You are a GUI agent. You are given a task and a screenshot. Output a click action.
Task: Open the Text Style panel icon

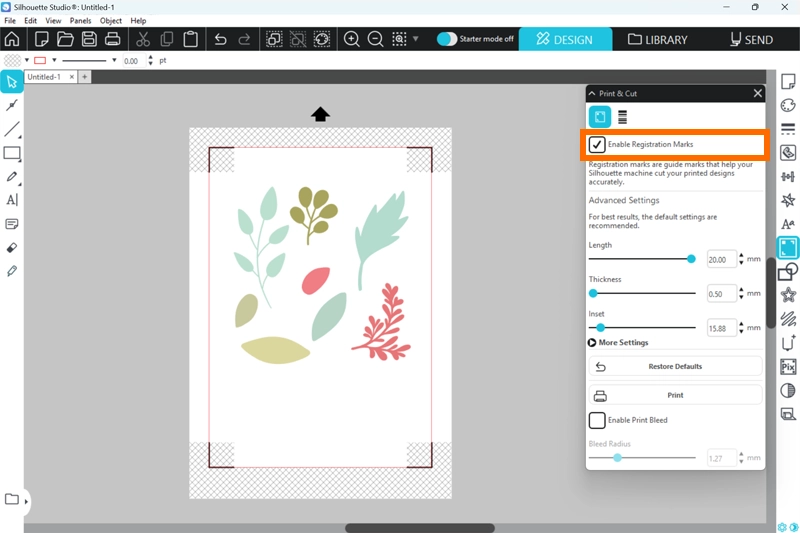point(788,224)
